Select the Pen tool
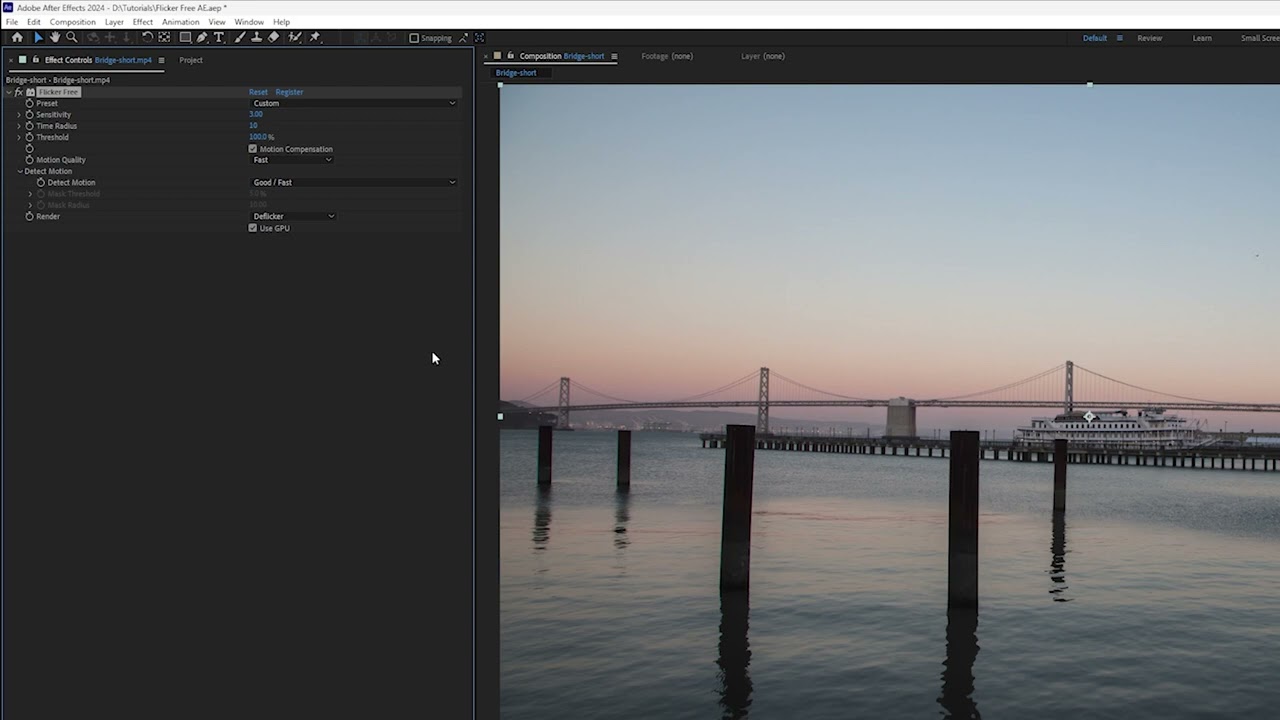 click(x=202, y=37)
